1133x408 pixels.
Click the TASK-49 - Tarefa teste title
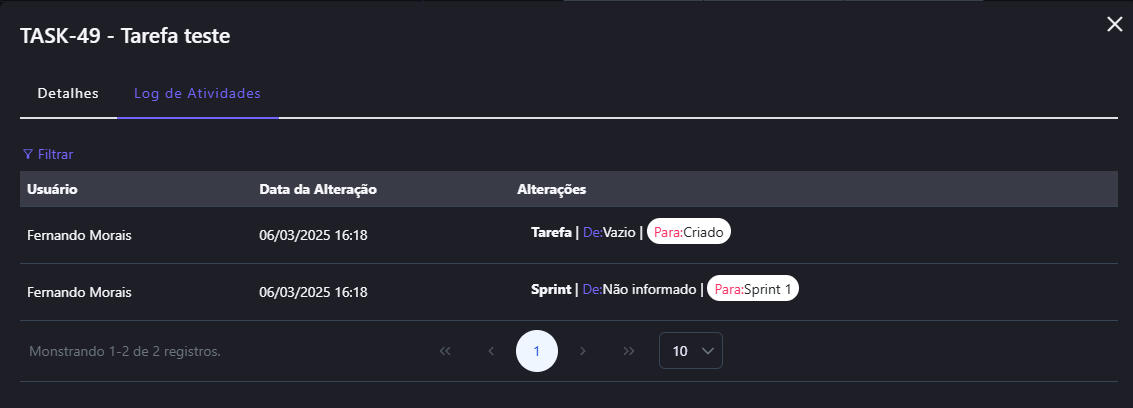point(126,37)
